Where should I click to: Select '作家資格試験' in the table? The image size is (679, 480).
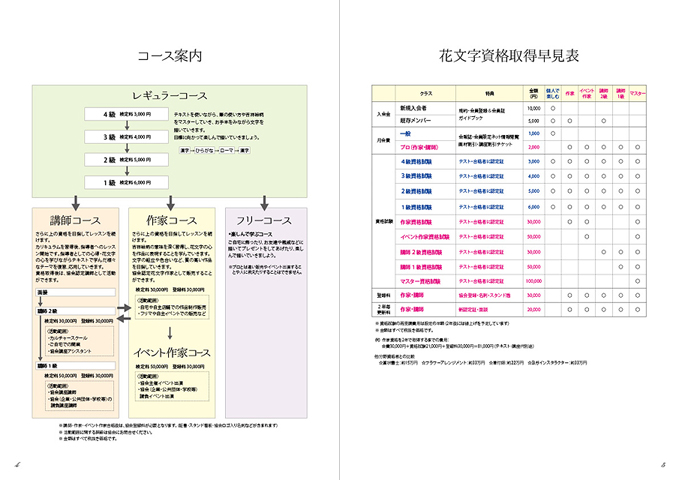(x=416, y=222)
